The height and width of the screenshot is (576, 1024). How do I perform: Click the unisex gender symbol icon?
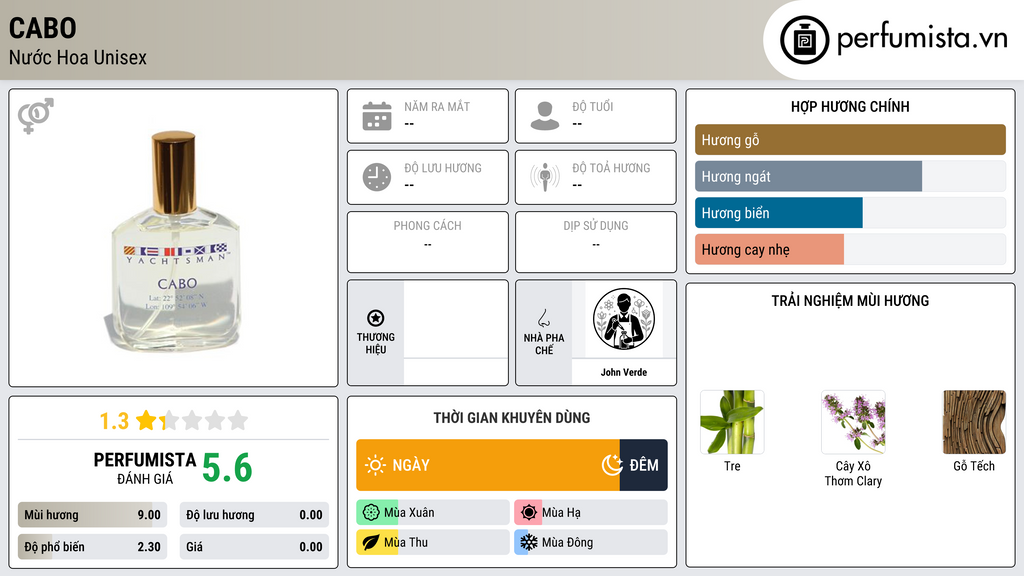[x=36, y=116]
